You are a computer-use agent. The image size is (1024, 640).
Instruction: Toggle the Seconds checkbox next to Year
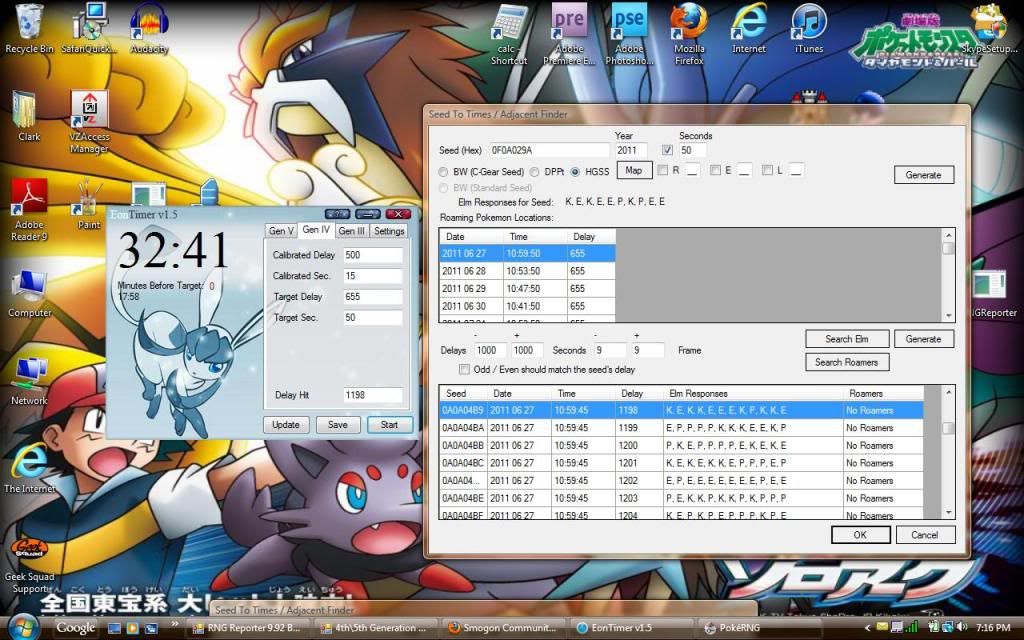click(x=668, y=151)
